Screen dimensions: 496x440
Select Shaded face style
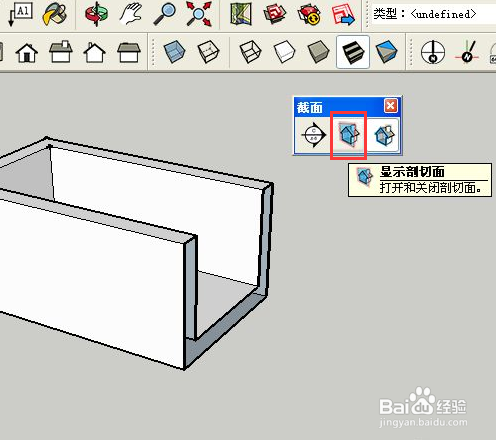pos(319,52)
